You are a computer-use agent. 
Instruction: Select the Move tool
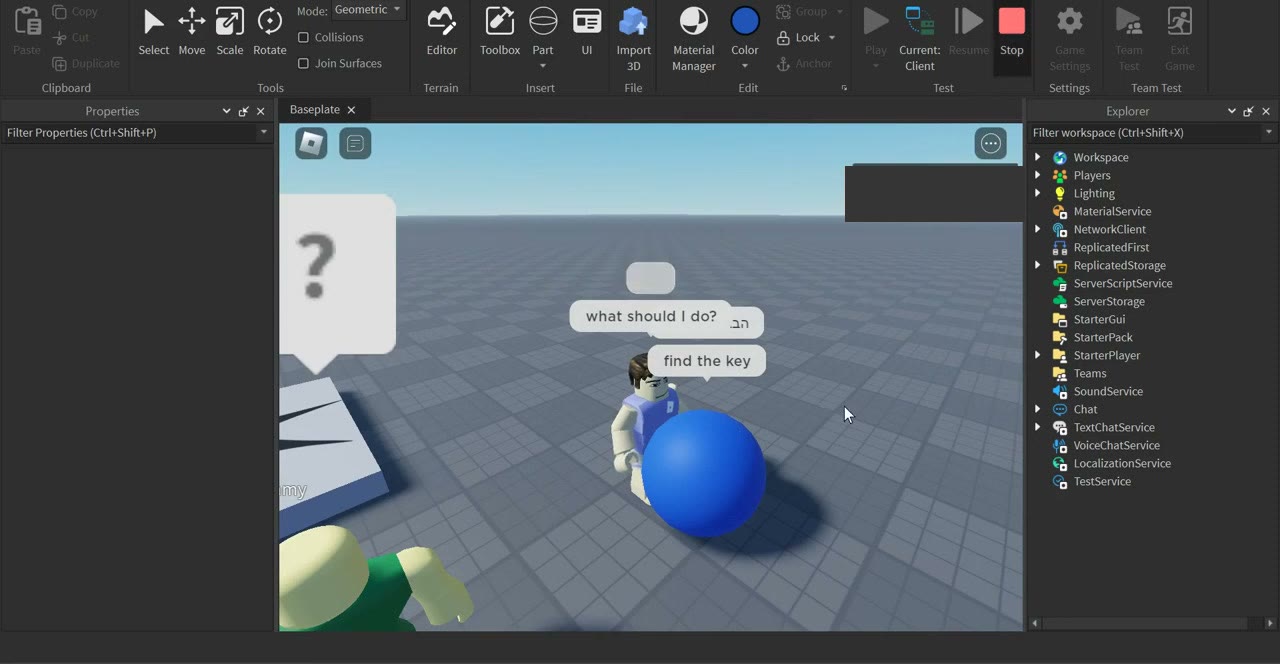coord(191,32)
